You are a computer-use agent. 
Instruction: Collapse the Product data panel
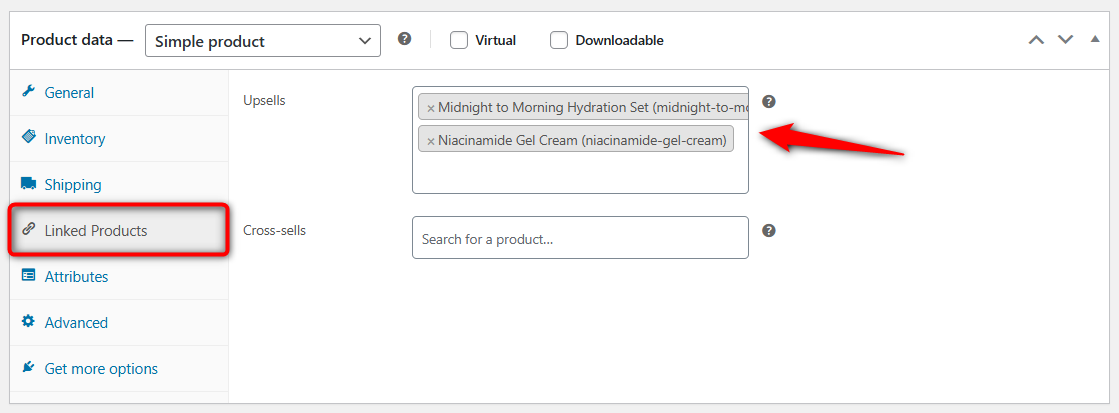coord(1095,40)
